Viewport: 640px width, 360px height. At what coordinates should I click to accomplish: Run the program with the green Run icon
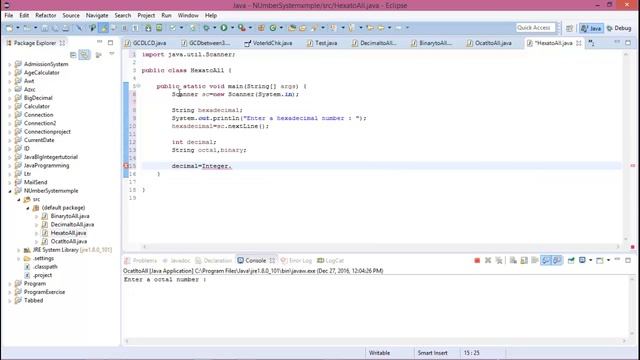pos(224,28)
